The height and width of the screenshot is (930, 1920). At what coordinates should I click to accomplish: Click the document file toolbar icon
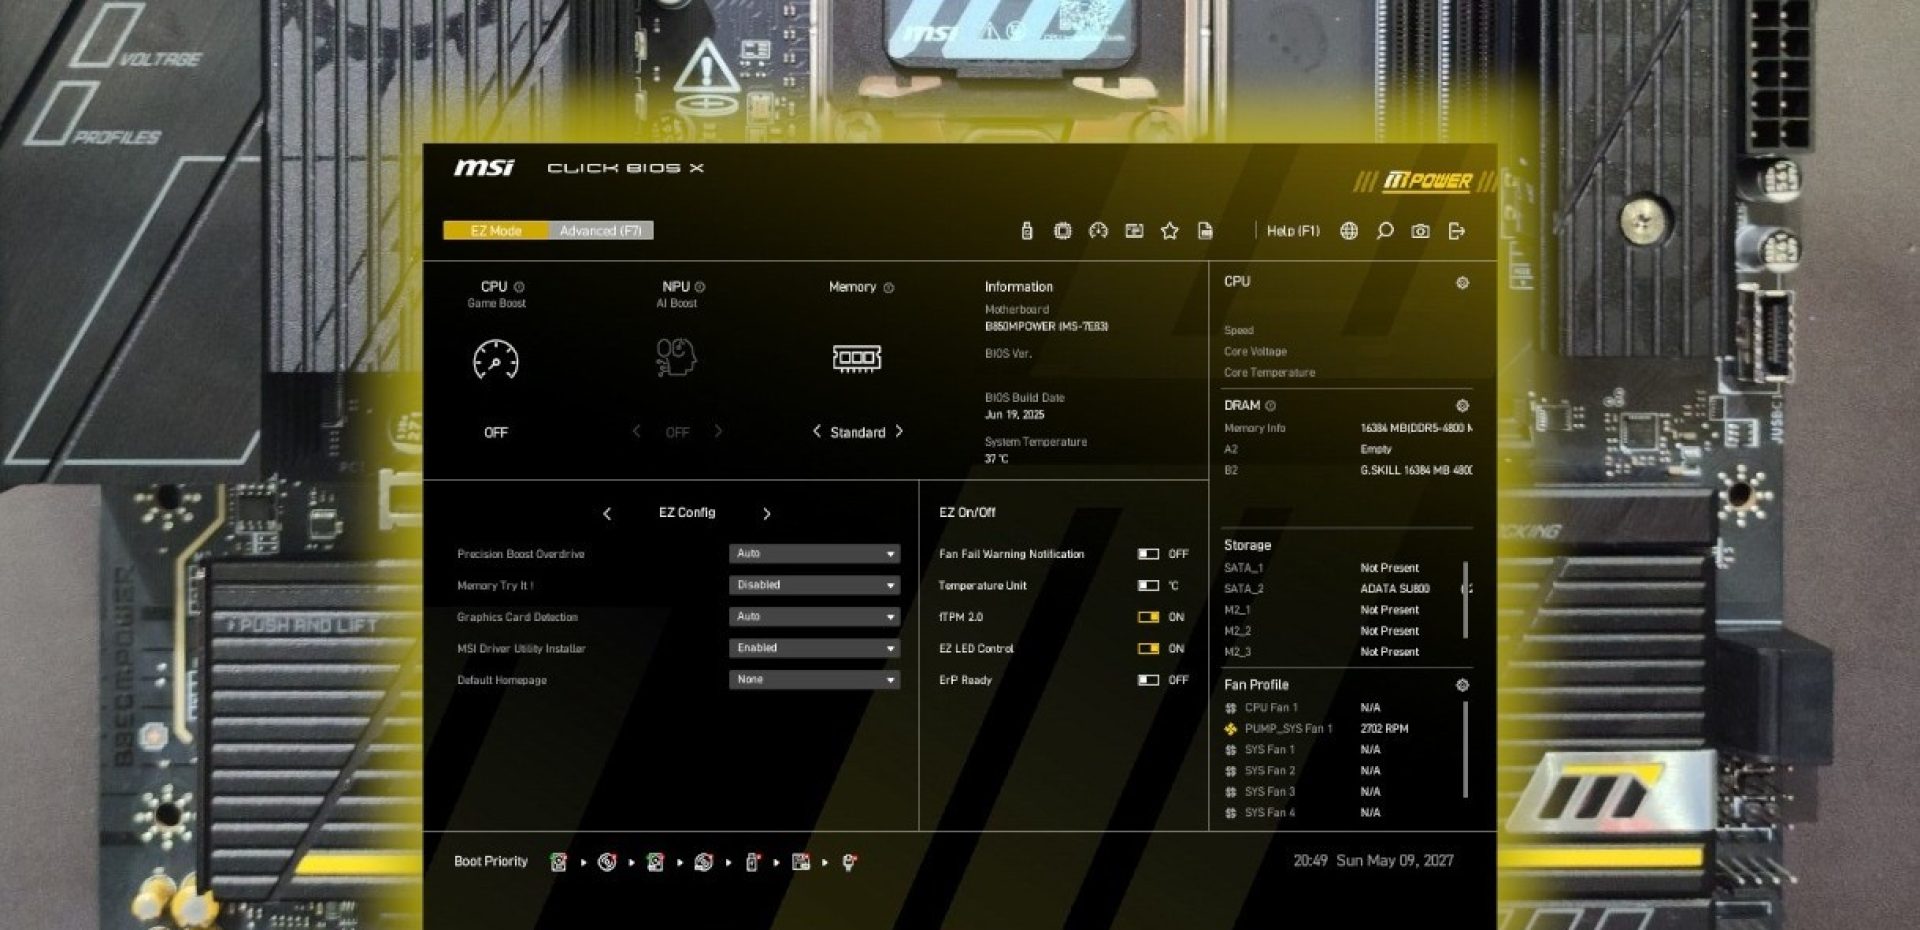(x=1205, y=231)
